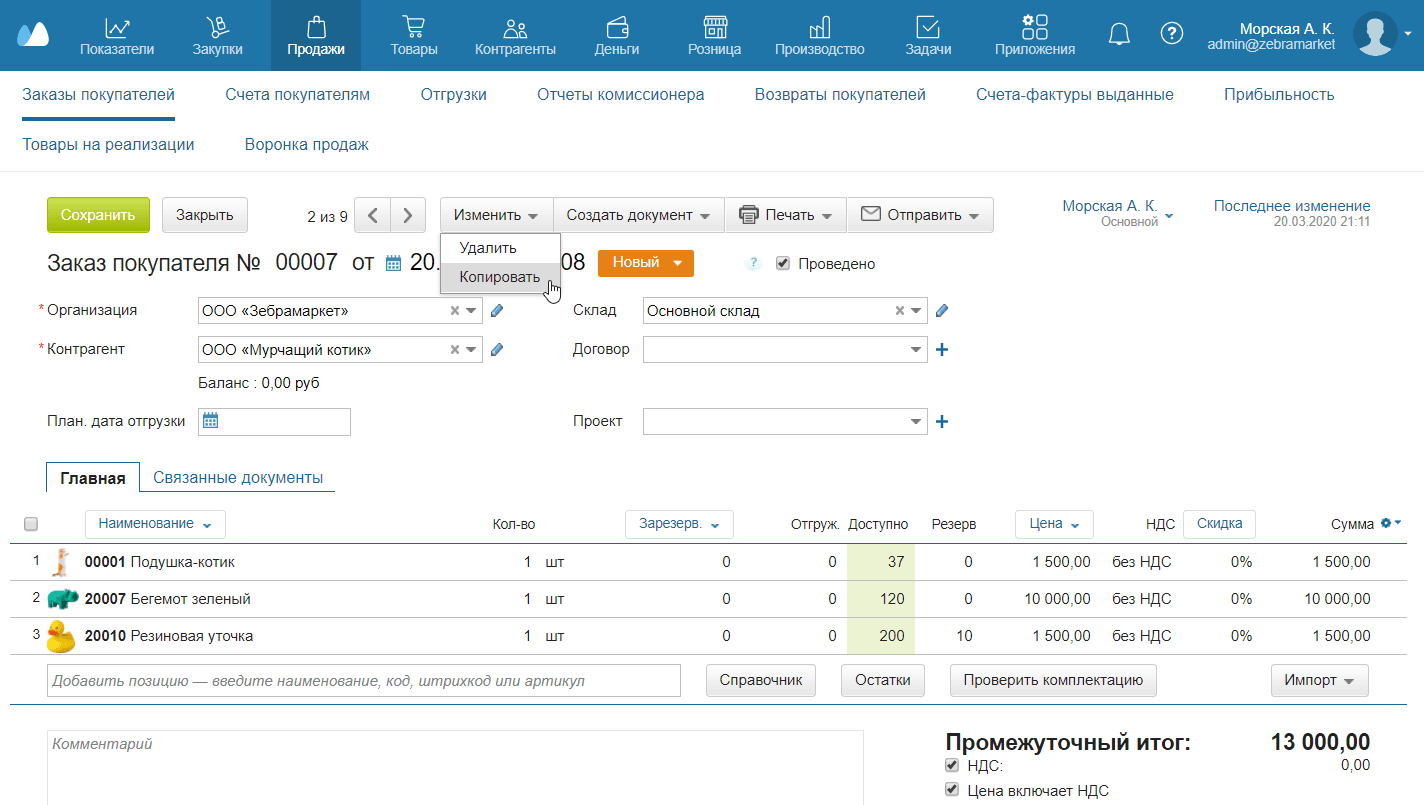Open calendar icon for План. дата отгрузки

[x=210, y=422]
